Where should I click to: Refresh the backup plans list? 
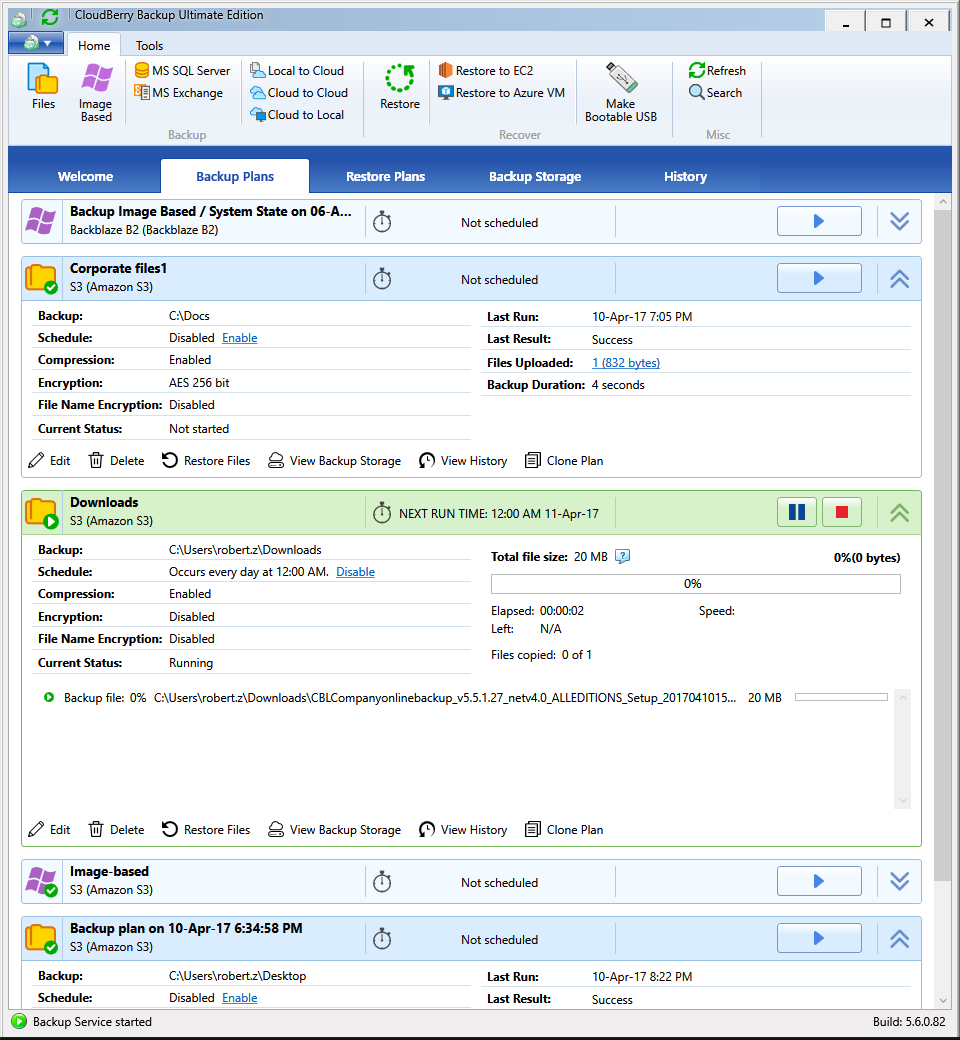tap(717, 70)
